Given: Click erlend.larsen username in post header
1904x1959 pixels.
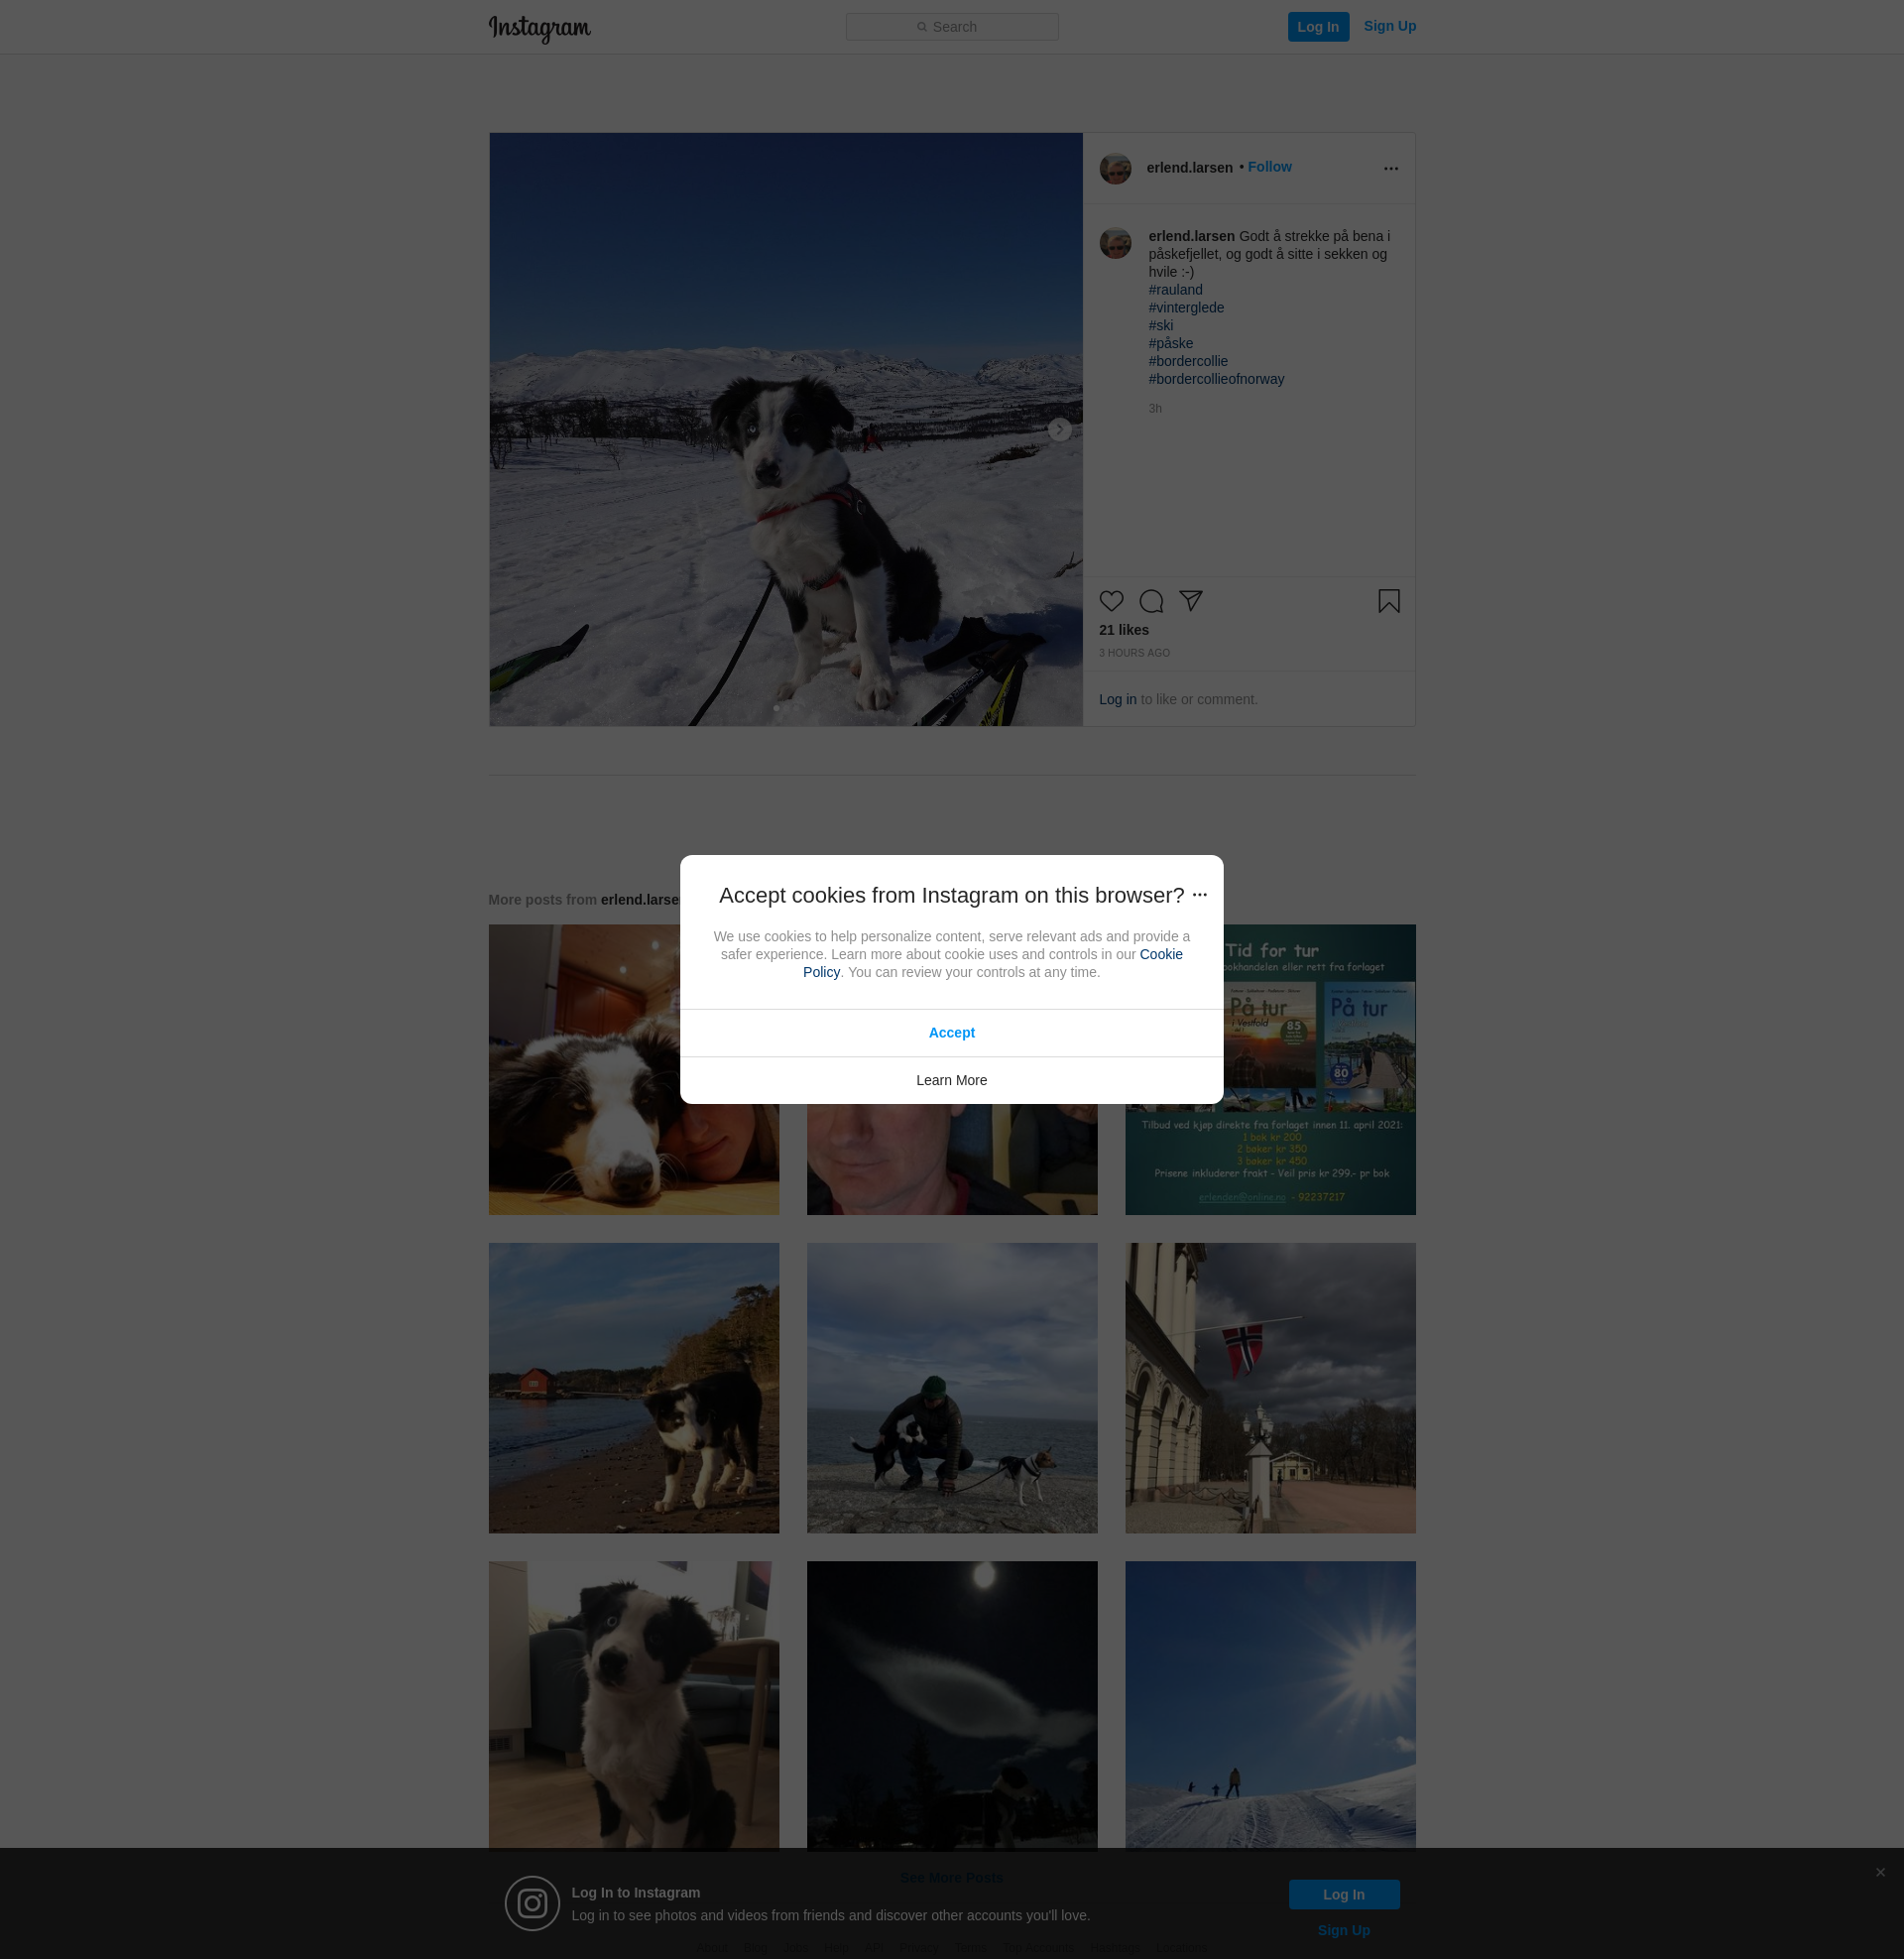Looking at the screenshot, I should 1189,168.
